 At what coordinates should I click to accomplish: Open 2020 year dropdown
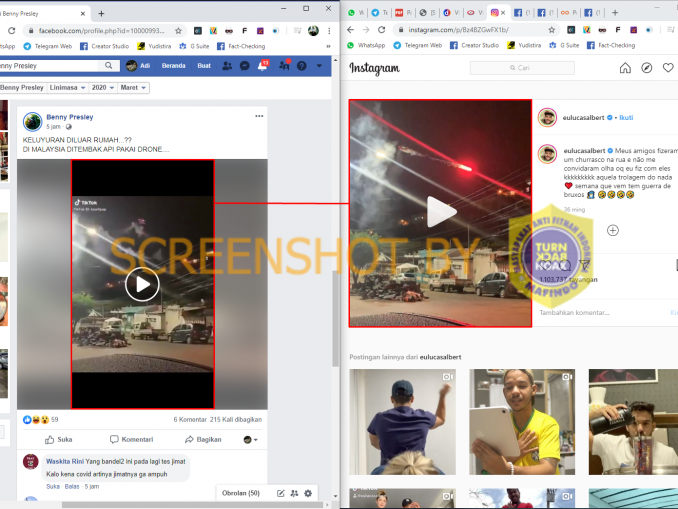pyautogui.click(x=102, y=87)
